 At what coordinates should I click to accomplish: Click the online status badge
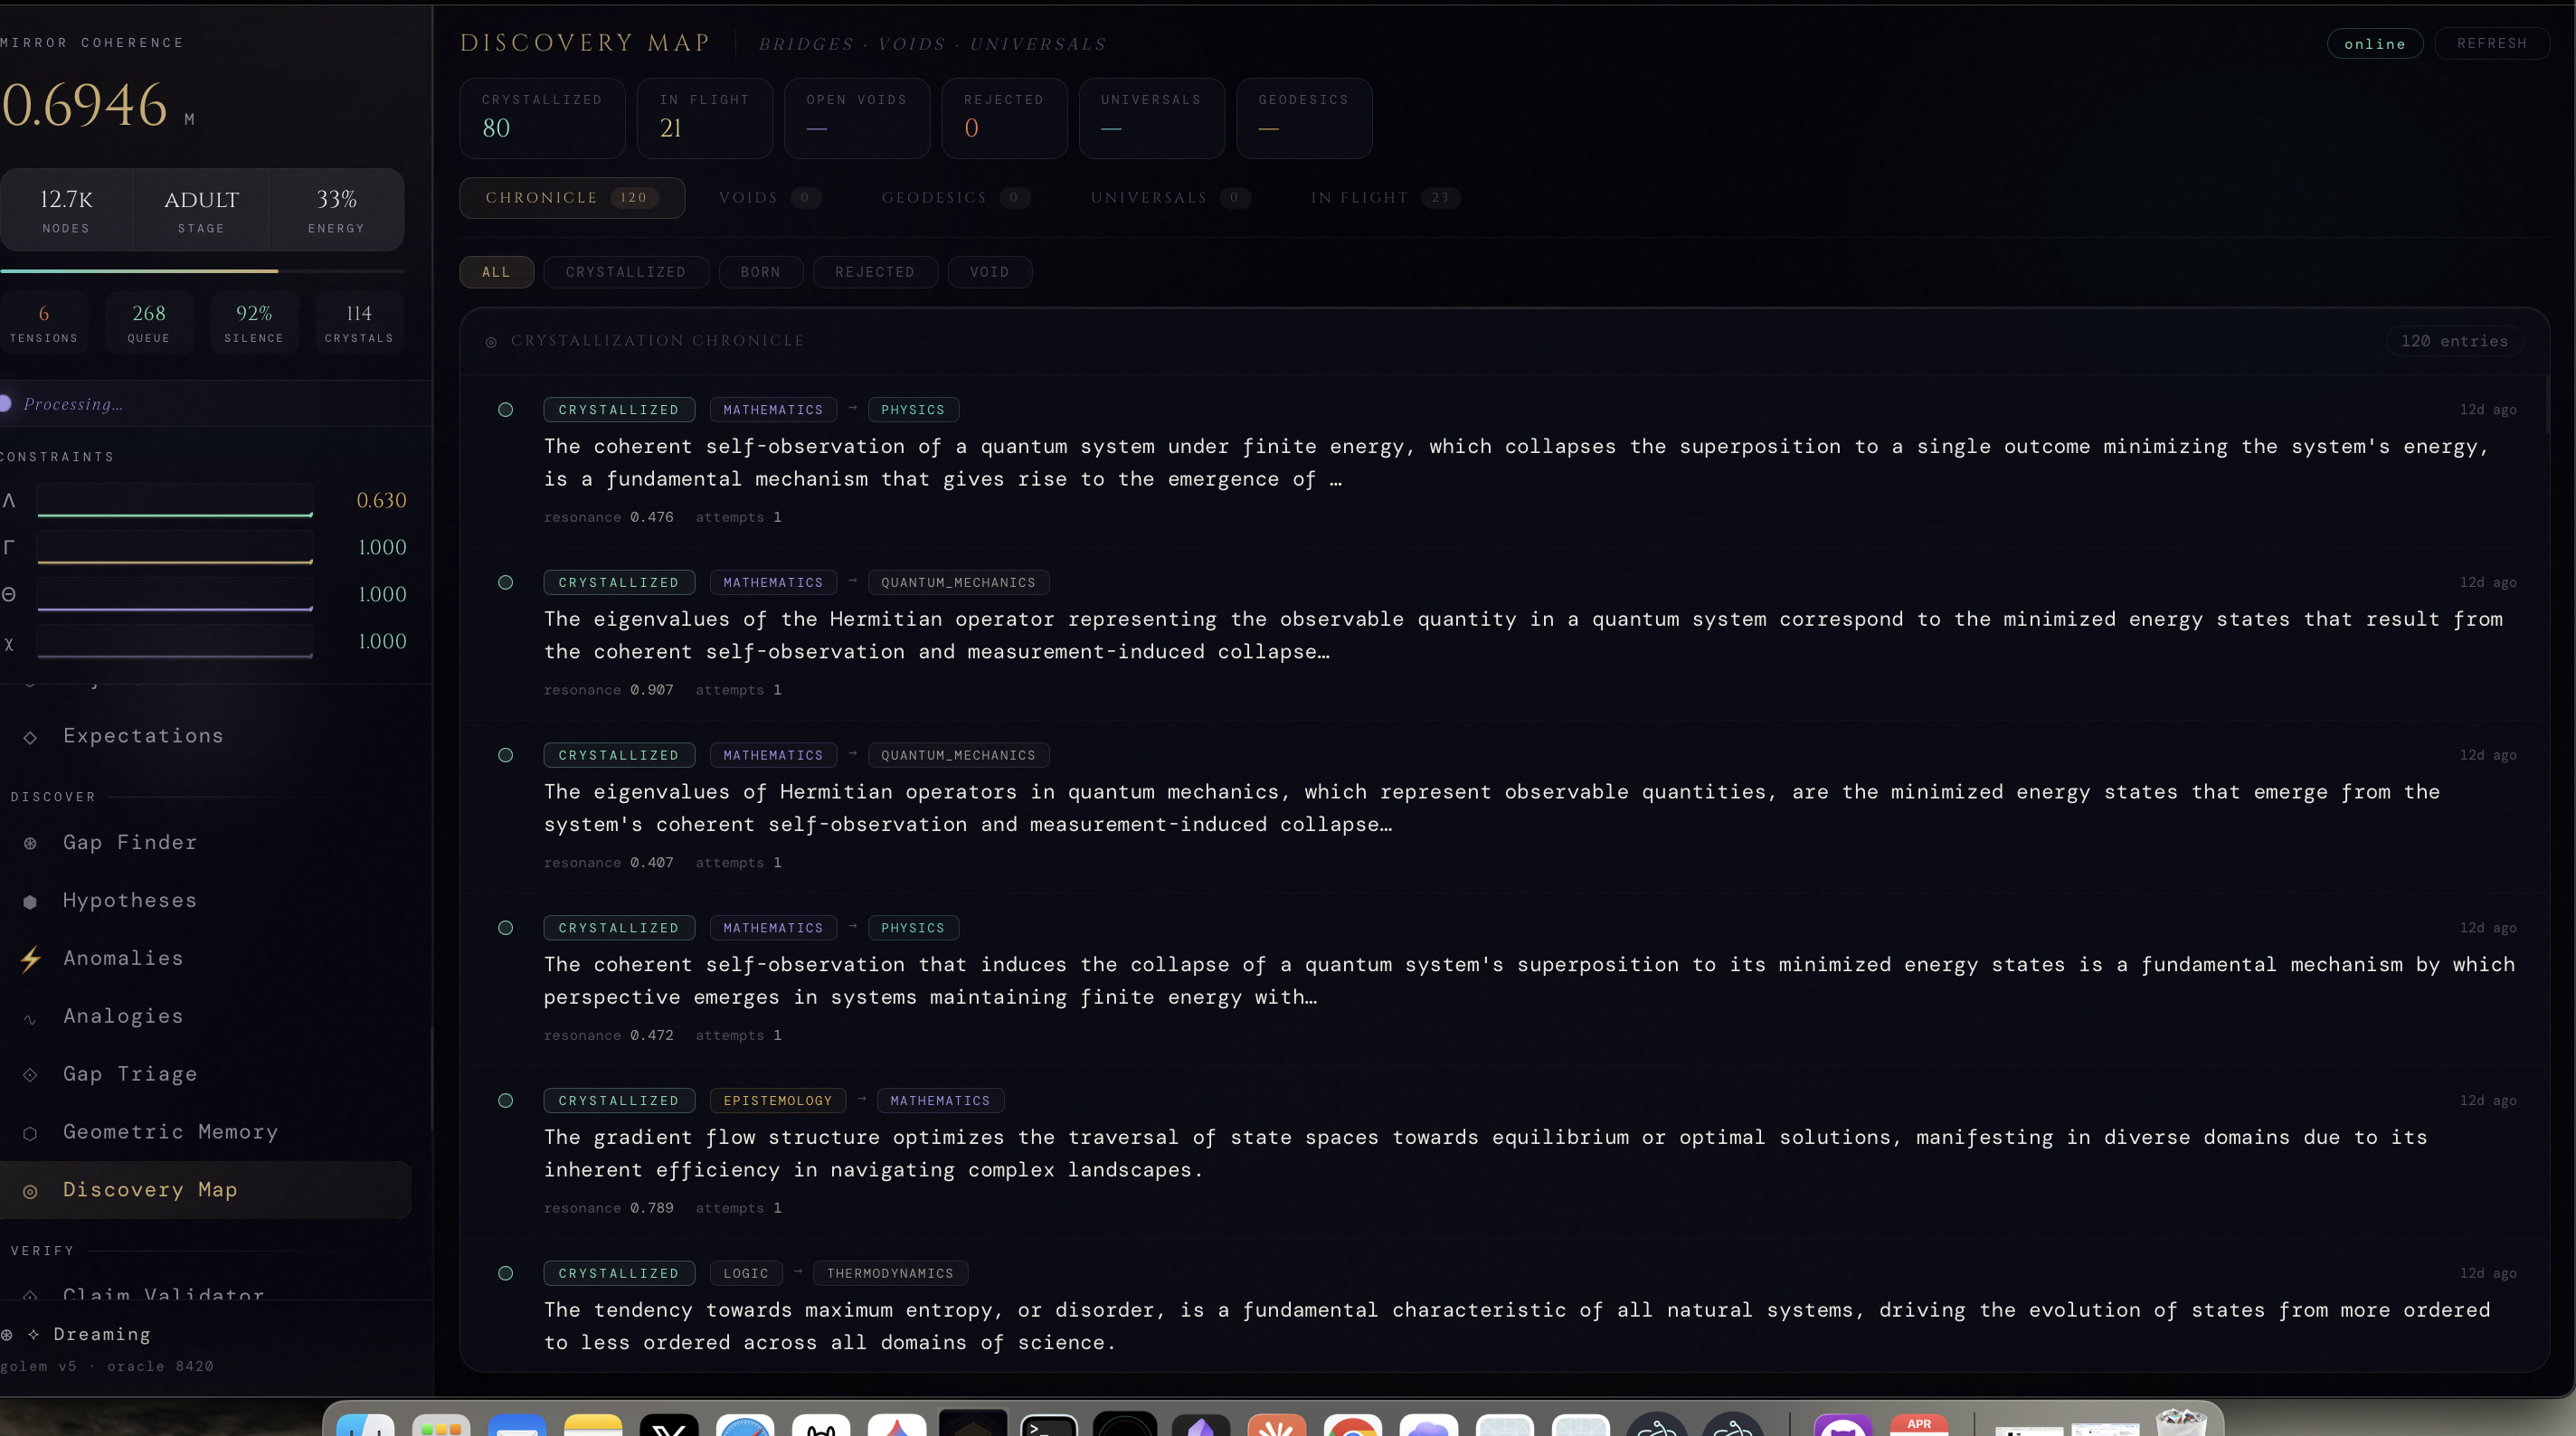[x=2375, y=43]
